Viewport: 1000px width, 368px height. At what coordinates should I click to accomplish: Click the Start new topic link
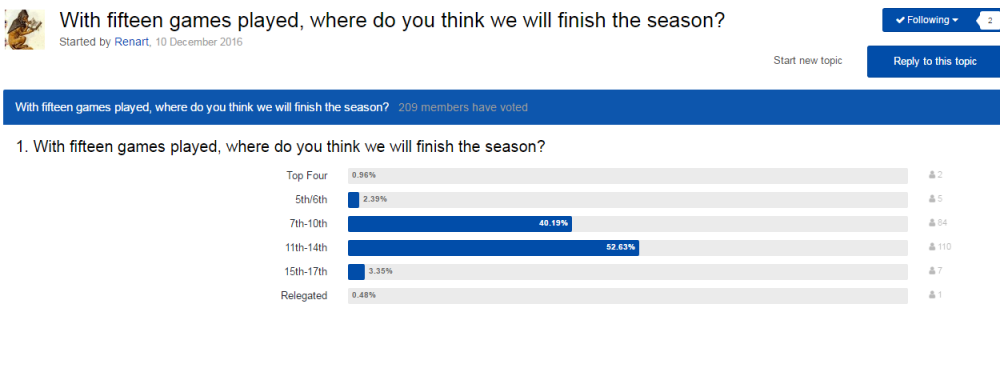coord(807,61)
